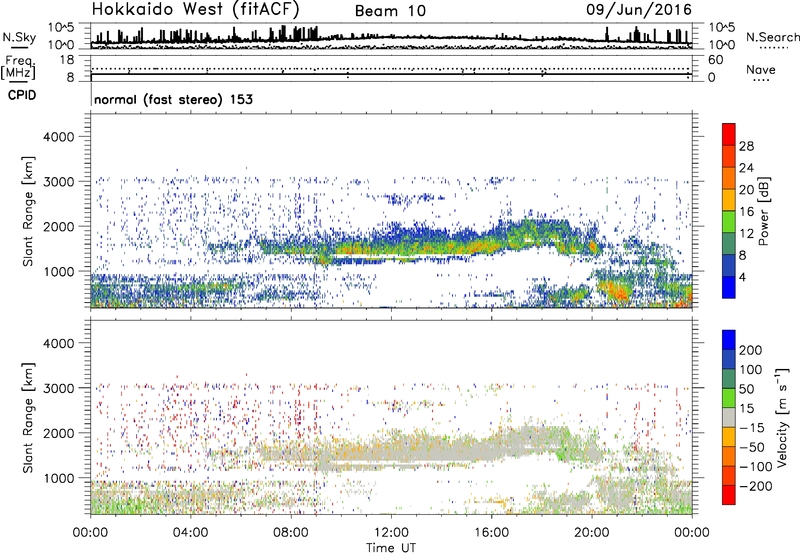Click the sky noise trace panel at top
The image size is (800, 554).
[x=391, y=36]
